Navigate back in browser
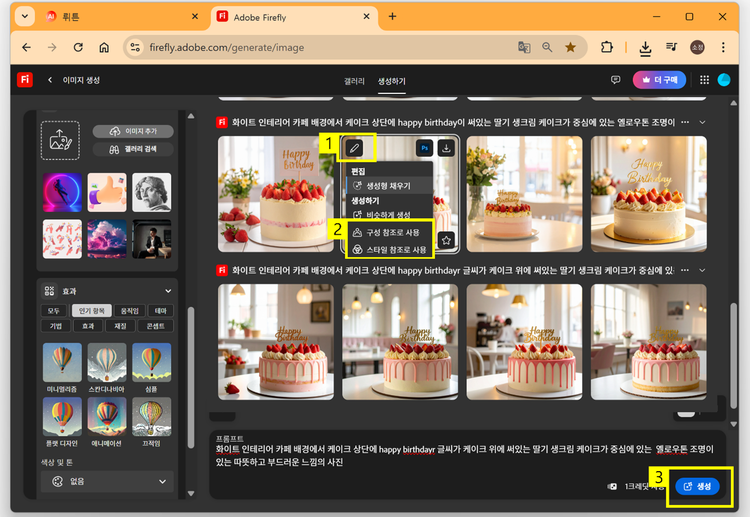750x517 pixels. click(x=27, y=47)
